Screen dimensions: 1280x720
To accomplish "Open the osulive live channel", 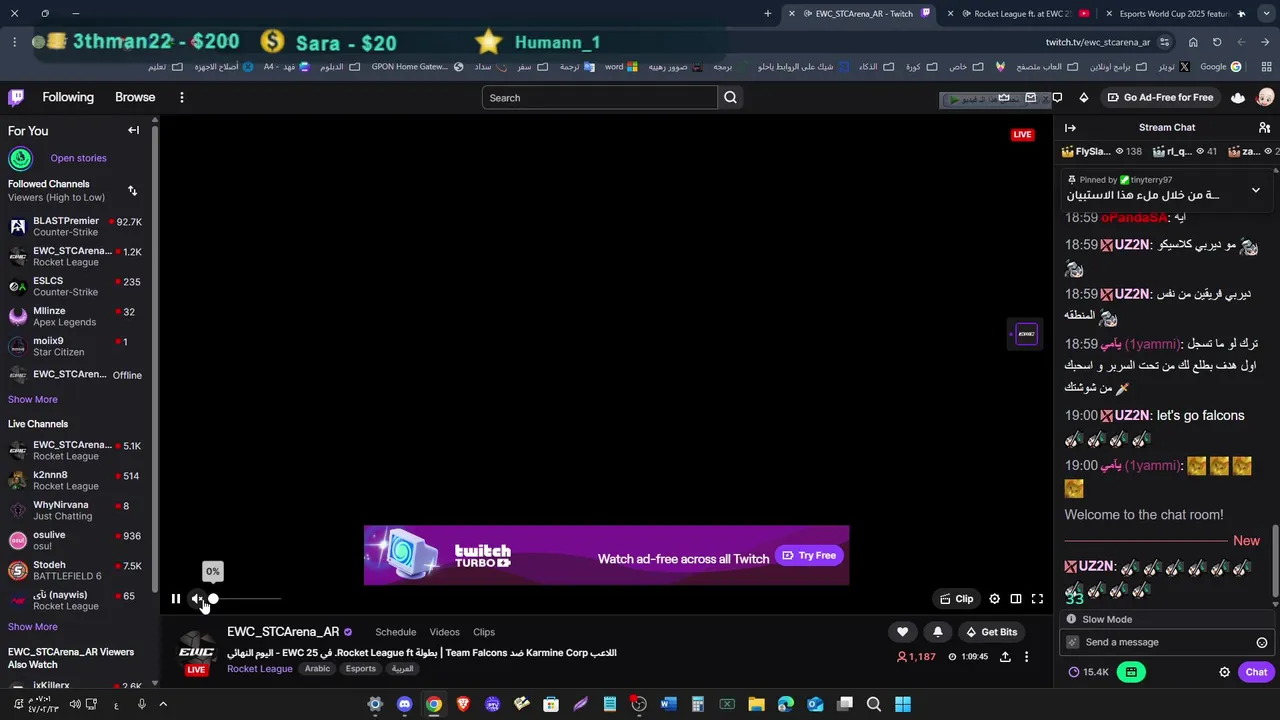I will [x=75, y=540].
